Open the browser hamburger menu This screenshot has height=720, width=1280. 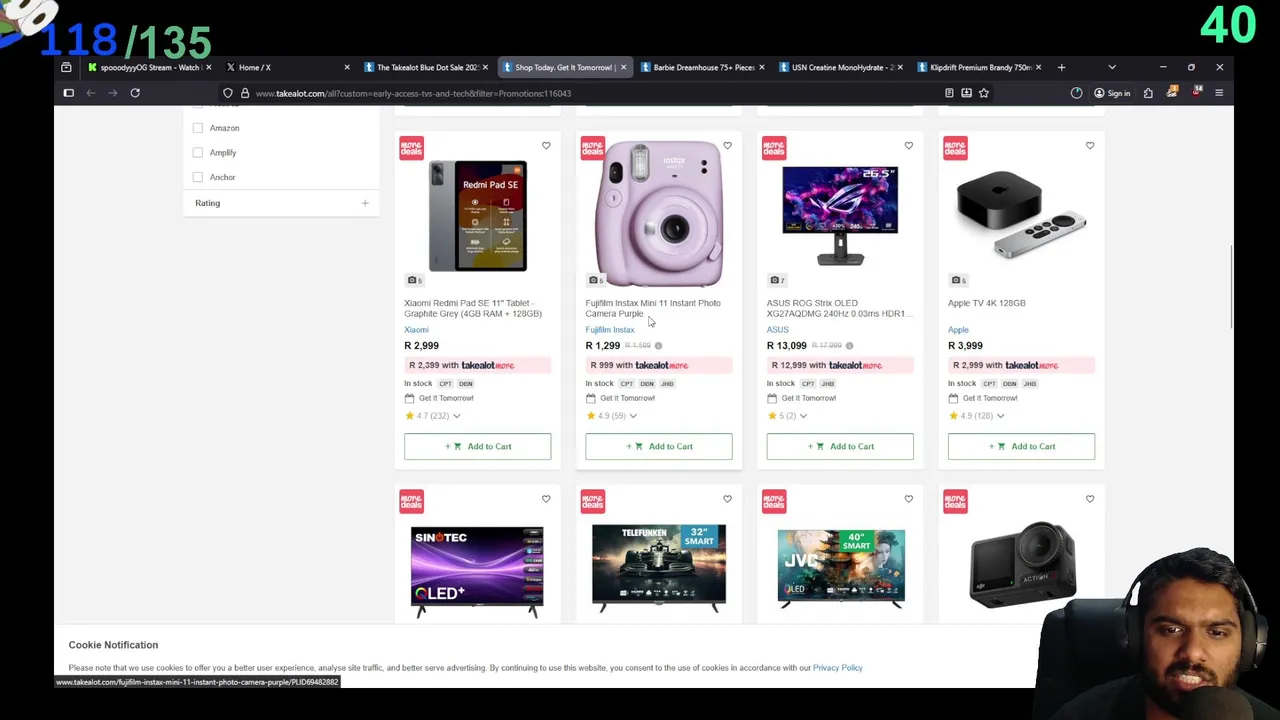[1219, 93]
